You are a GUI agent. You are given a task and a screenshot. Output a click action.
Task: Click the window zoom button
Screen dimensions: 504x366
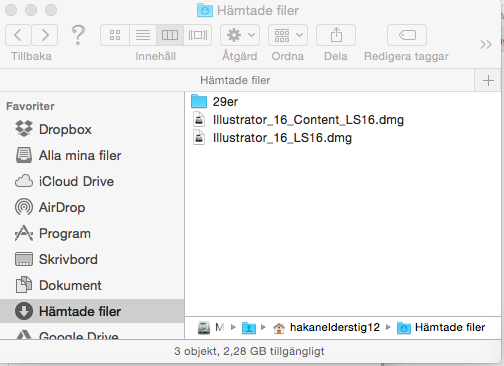click(51, 10)
